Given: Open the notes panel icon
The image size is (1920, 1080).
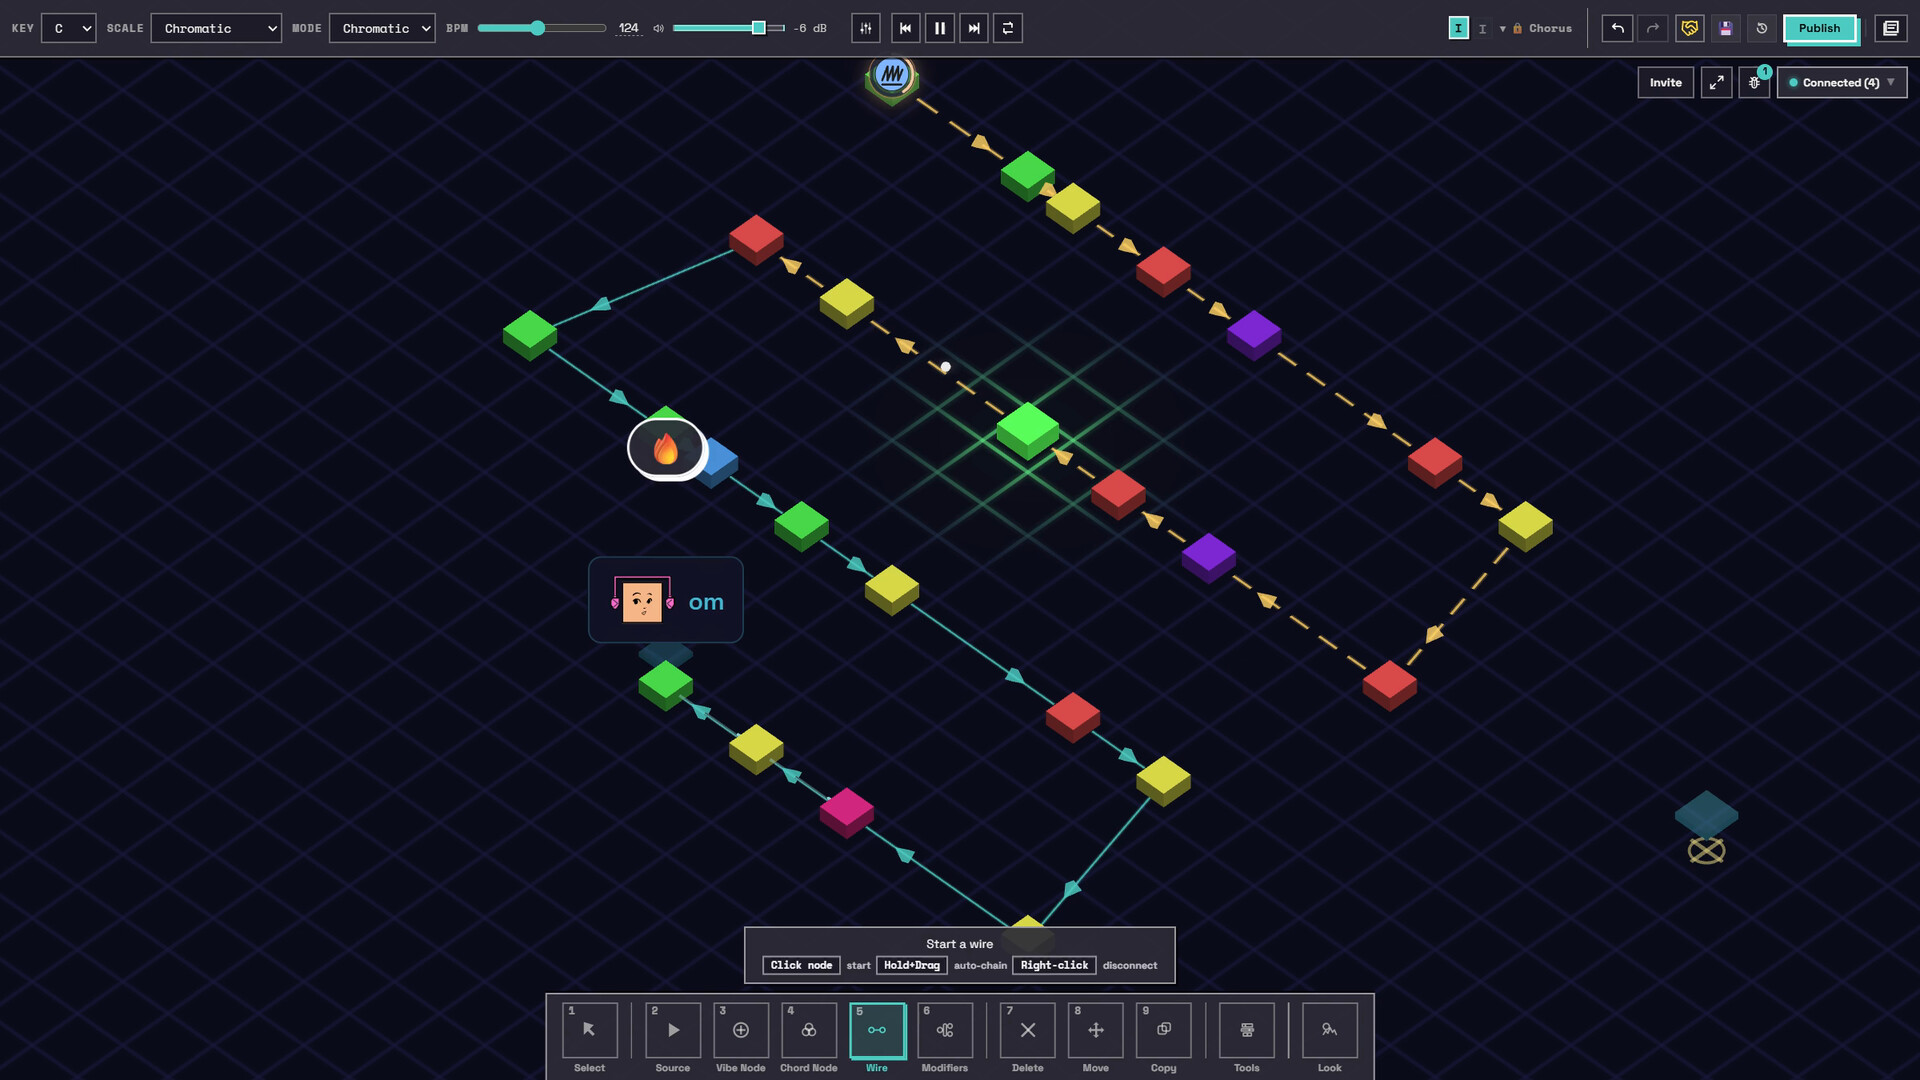Looking at the screenshot, I should click(x=1891, y=28).
